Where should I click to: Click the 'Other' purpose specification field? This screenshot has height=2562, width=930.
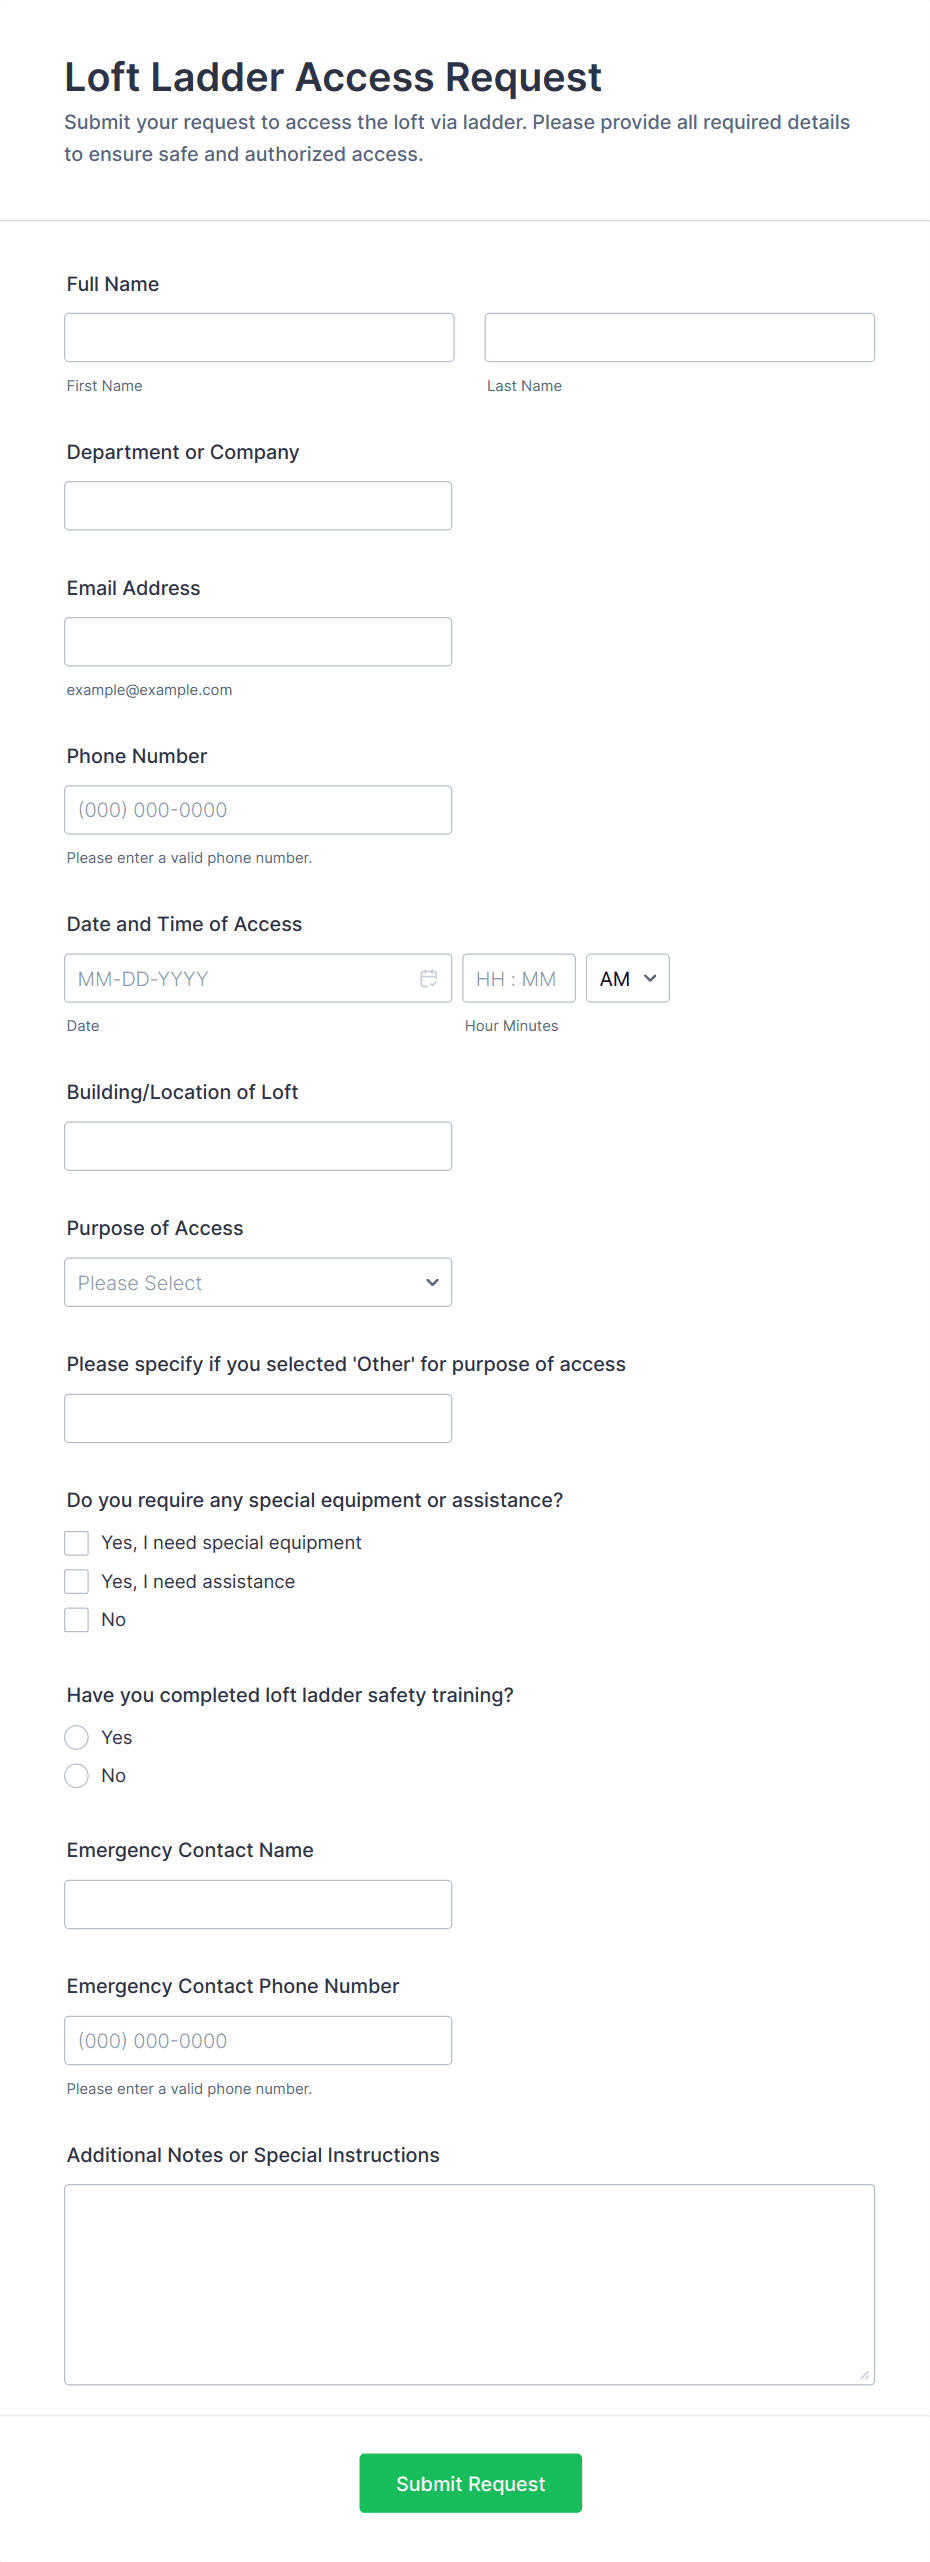coord(258,1418)
